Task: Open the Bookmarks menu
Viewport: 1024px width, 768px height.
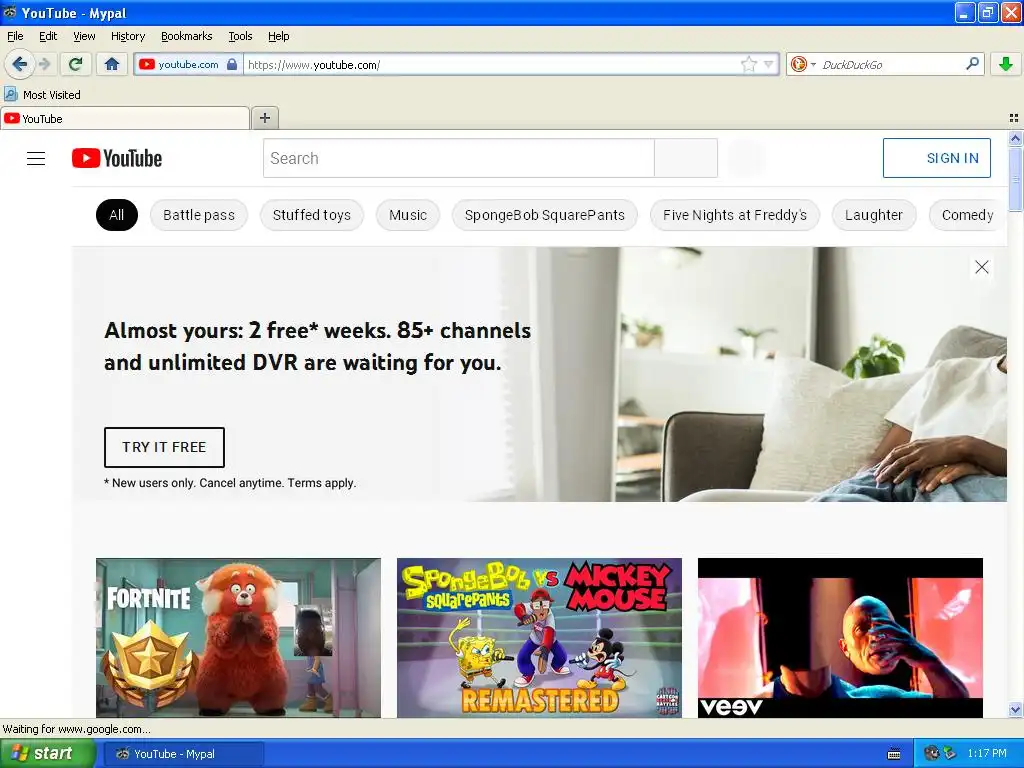Action: tap(186, 36)
